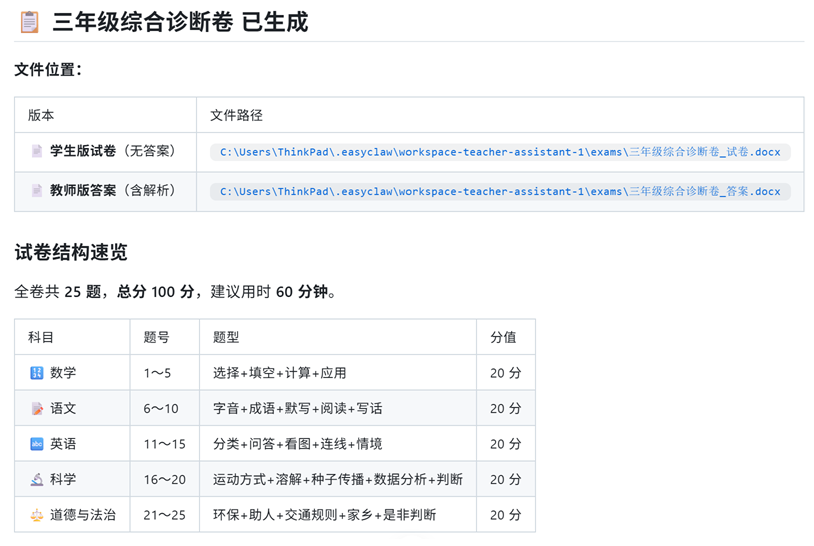Click the 题型 column header
The height and width of the screenshot is (546, 814).
[x=226, y=337]
